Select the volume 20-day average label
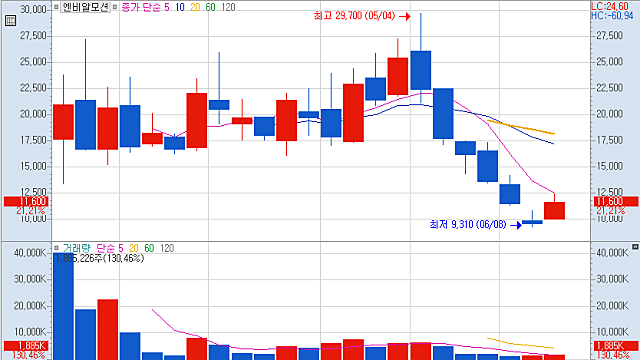 click(133, 248)
